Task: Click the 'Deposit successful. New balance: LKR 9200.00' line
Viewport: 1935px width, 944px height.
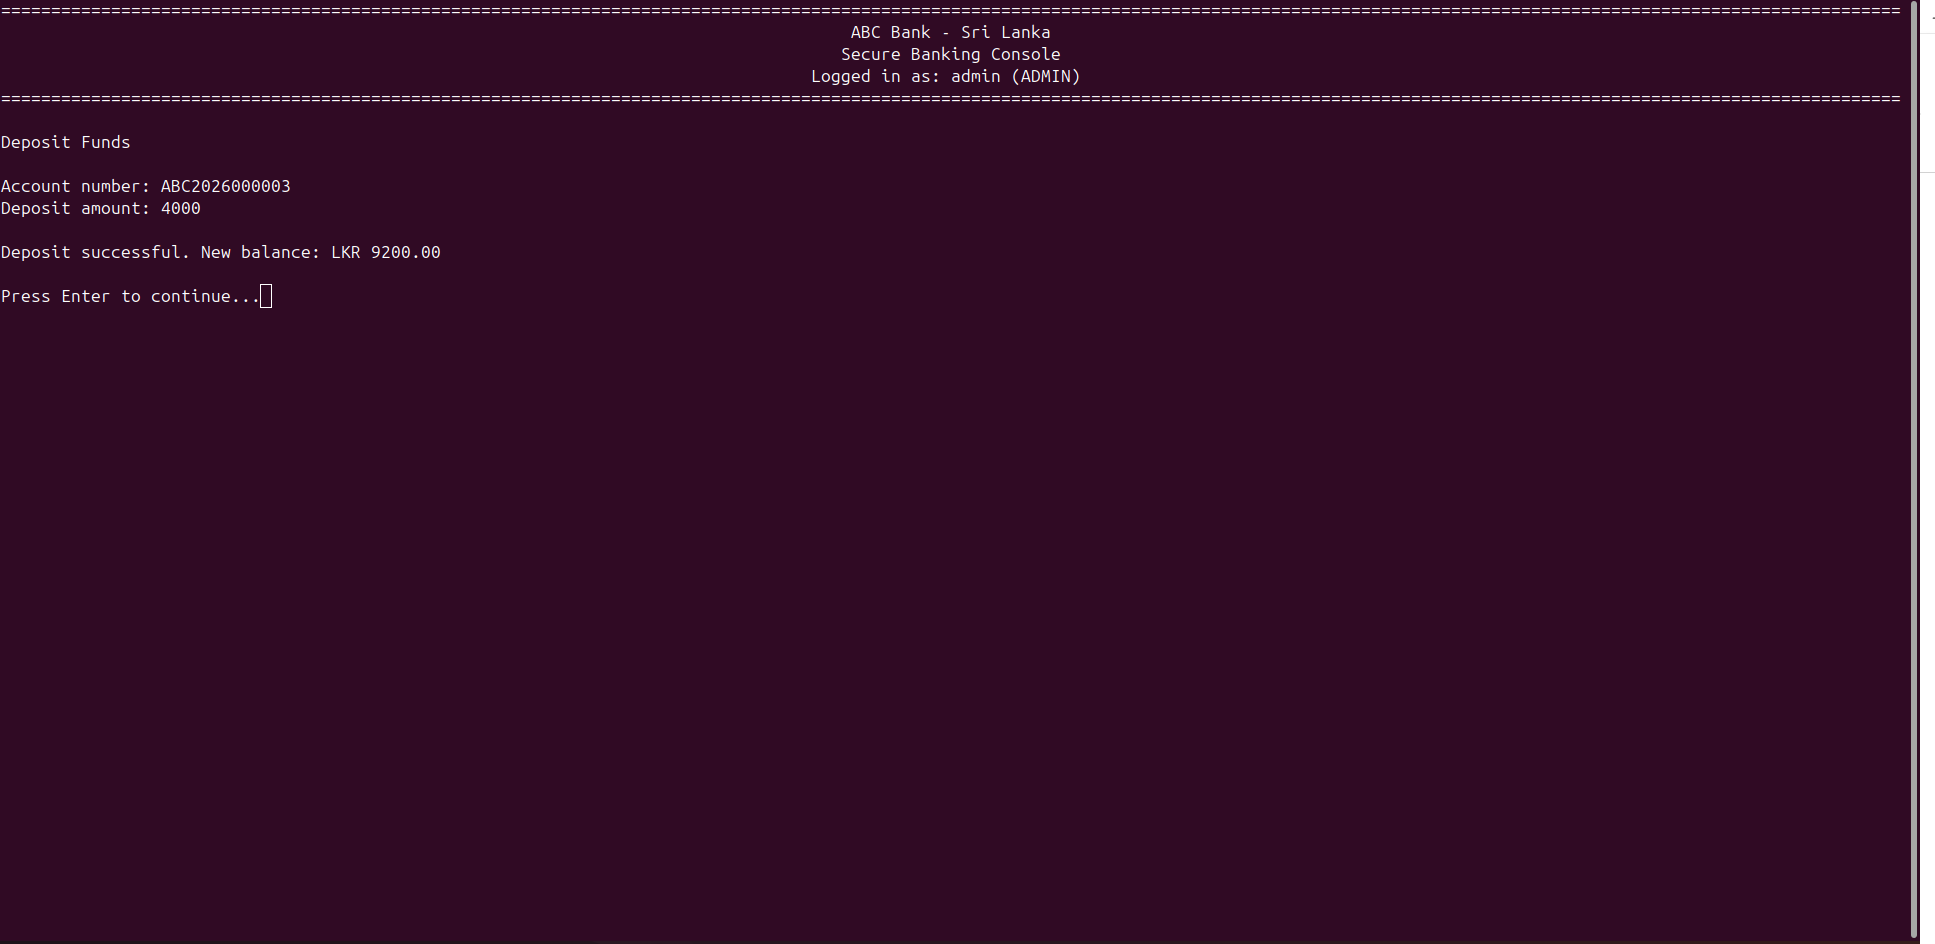Action: [x=221, y=252]
